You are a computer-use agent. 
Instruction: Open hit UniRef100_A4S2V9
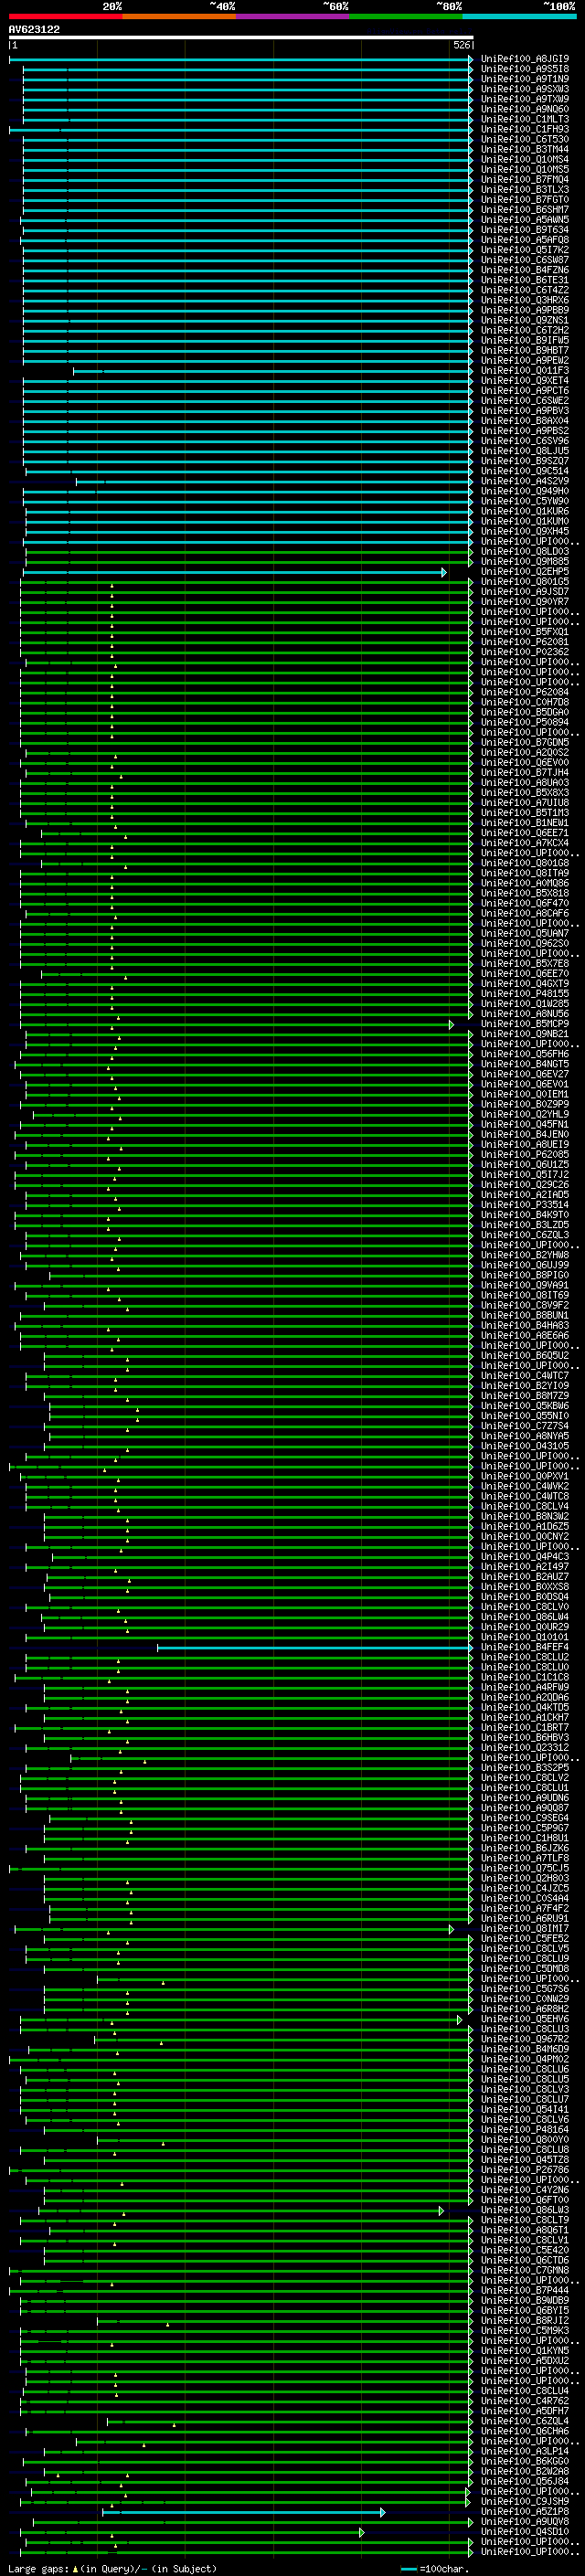tap(525, 481)
